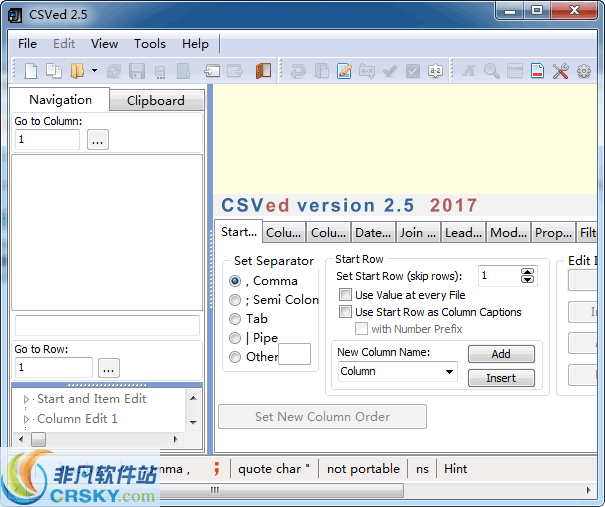Click the Hint status bar entry
Image resolution: width=605 pixels, height=507 pixels.
[455, 469]
